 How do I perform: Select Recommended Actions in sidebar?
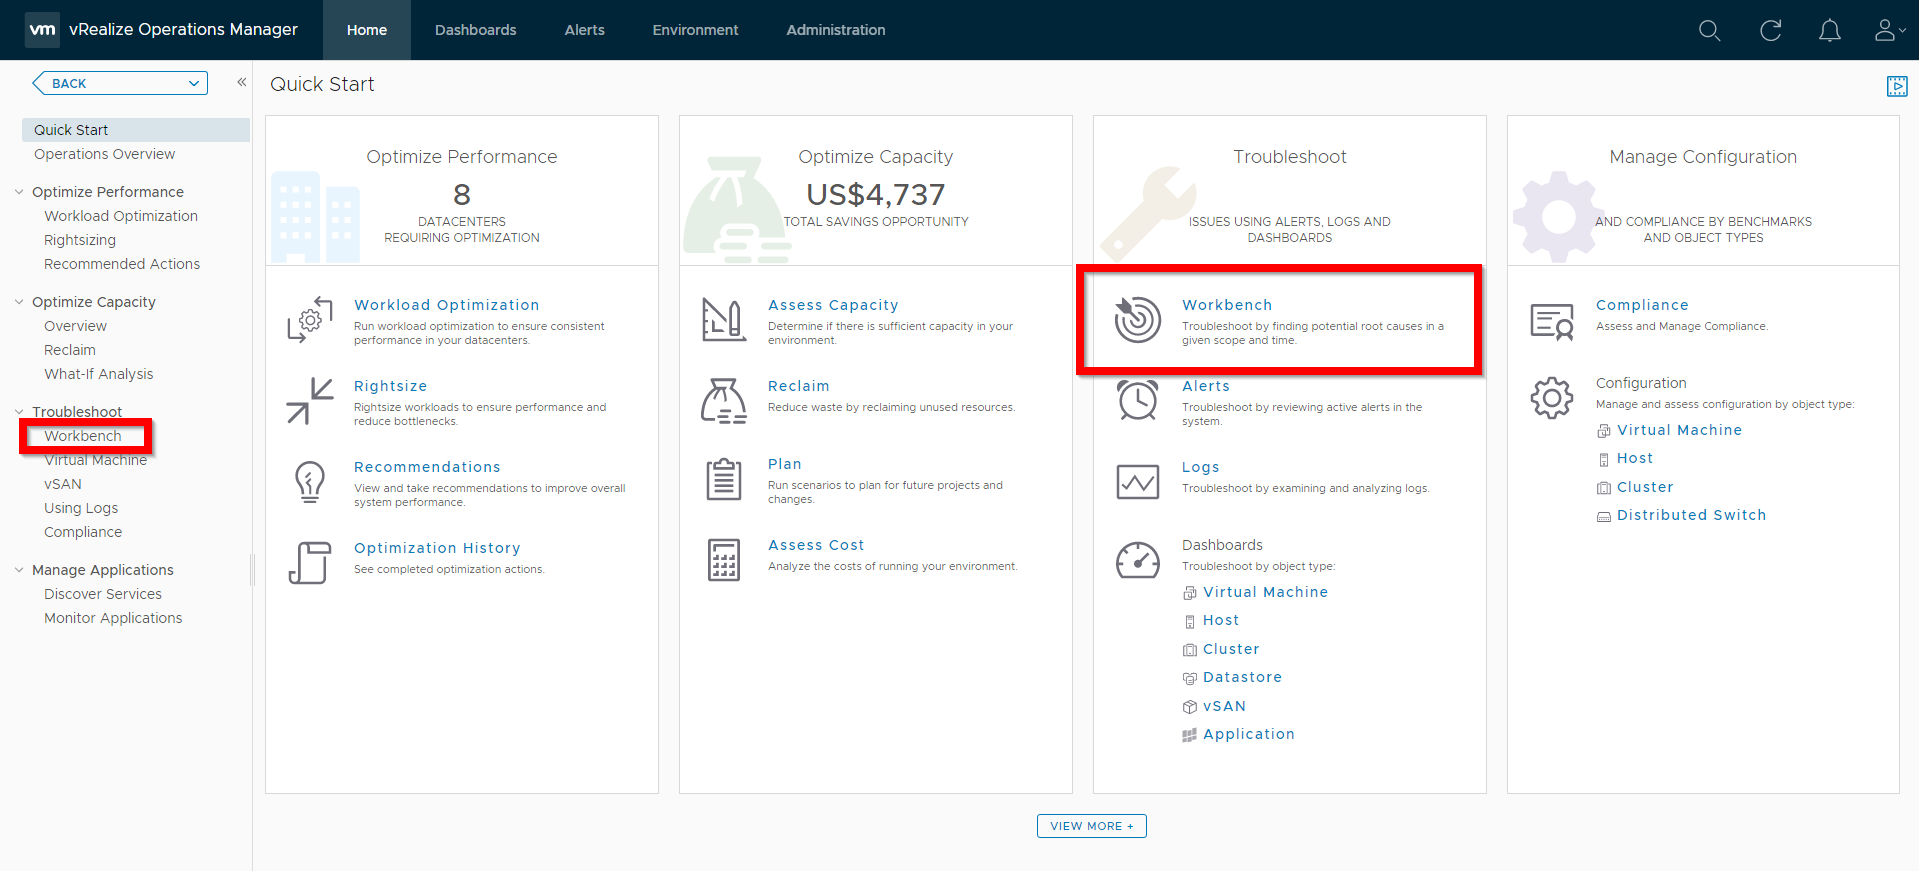coord(122,264)
